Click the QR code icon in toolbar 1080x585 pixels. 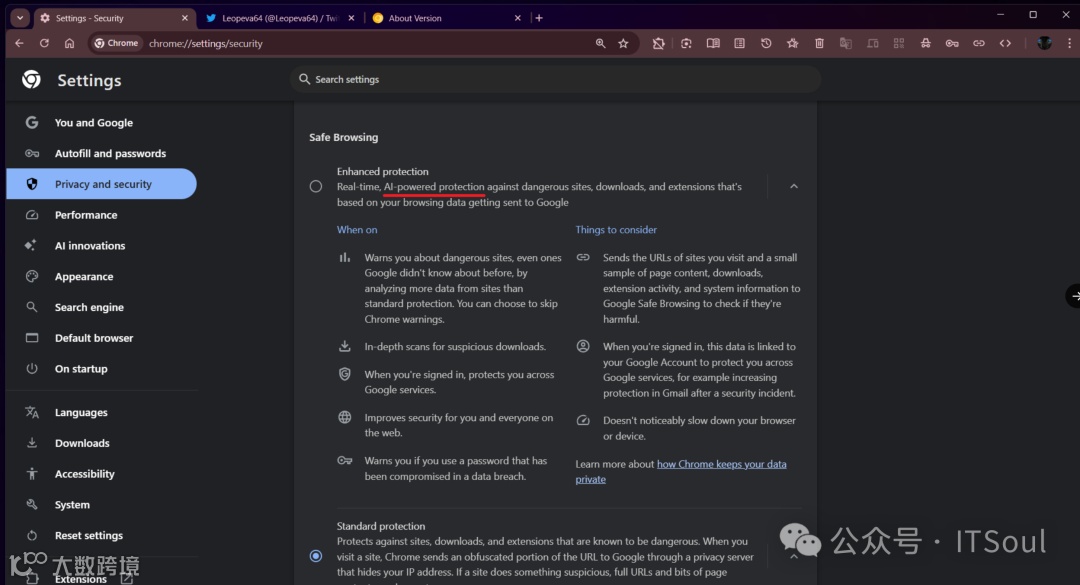899,43
